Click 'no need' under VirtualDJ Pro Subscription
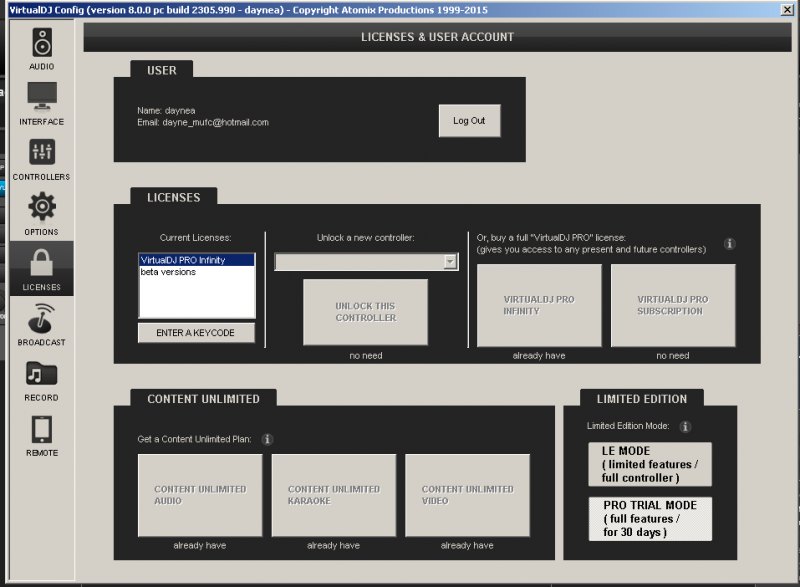The width and height of the screenshot is (800, 587). coord(672,355)
